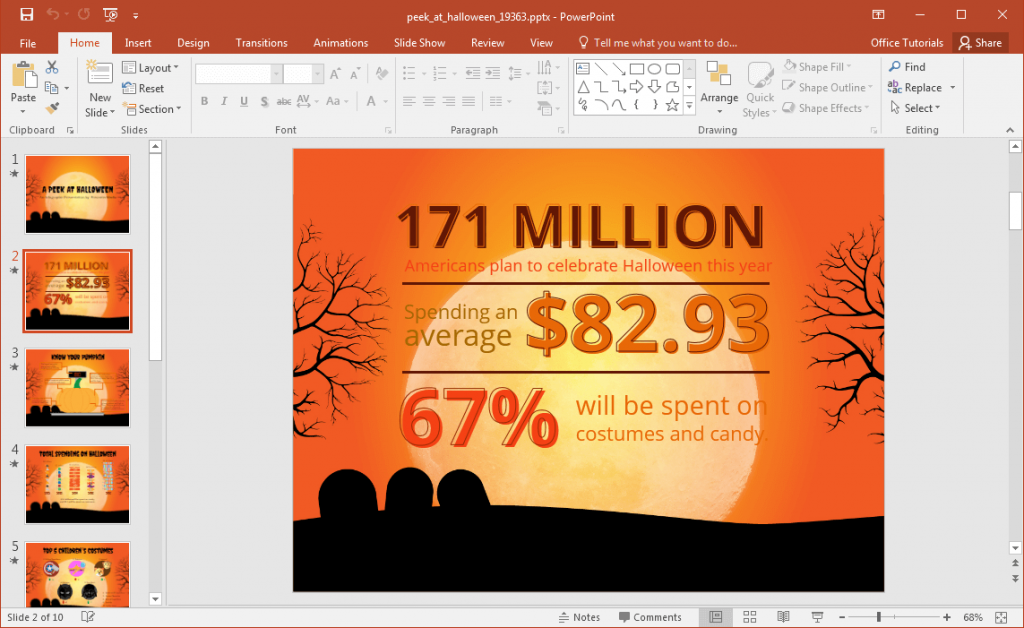Select the Center alignment icon
This screenshot has width=1024, height=628.
[x=431, y=101]
